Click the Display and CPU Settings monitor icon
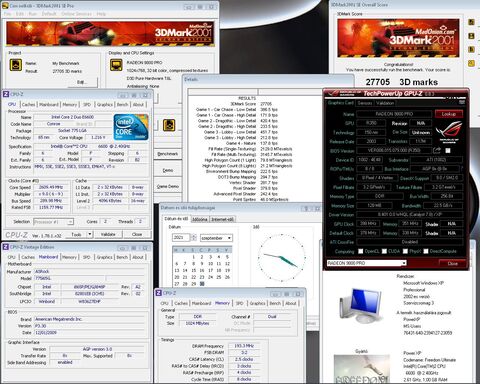480x384 pixels. (116, 65)
